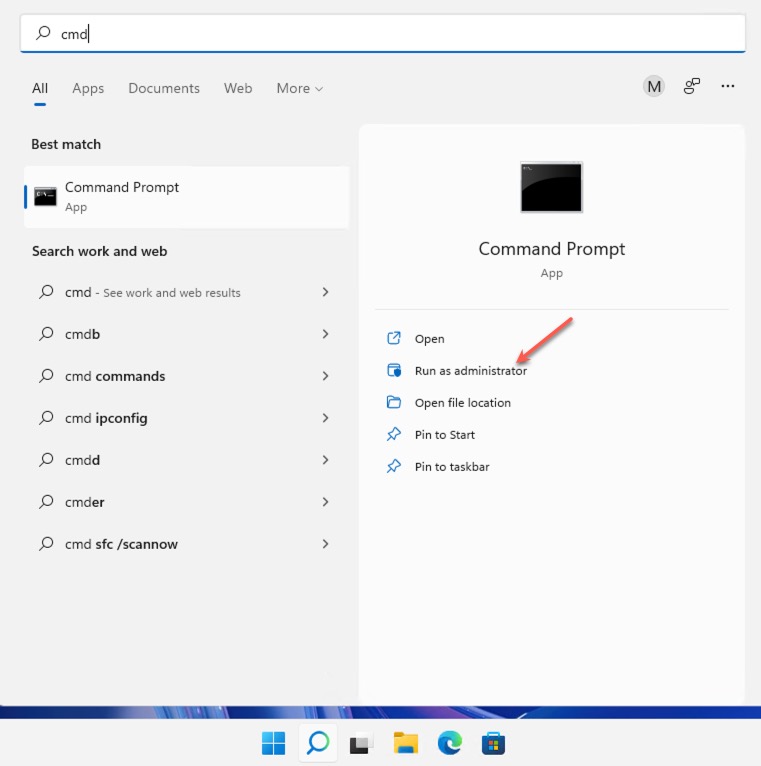Click the Command Prompt icon in best match
This screenshot has width=761, height=766.
click(x=45, y=196)
